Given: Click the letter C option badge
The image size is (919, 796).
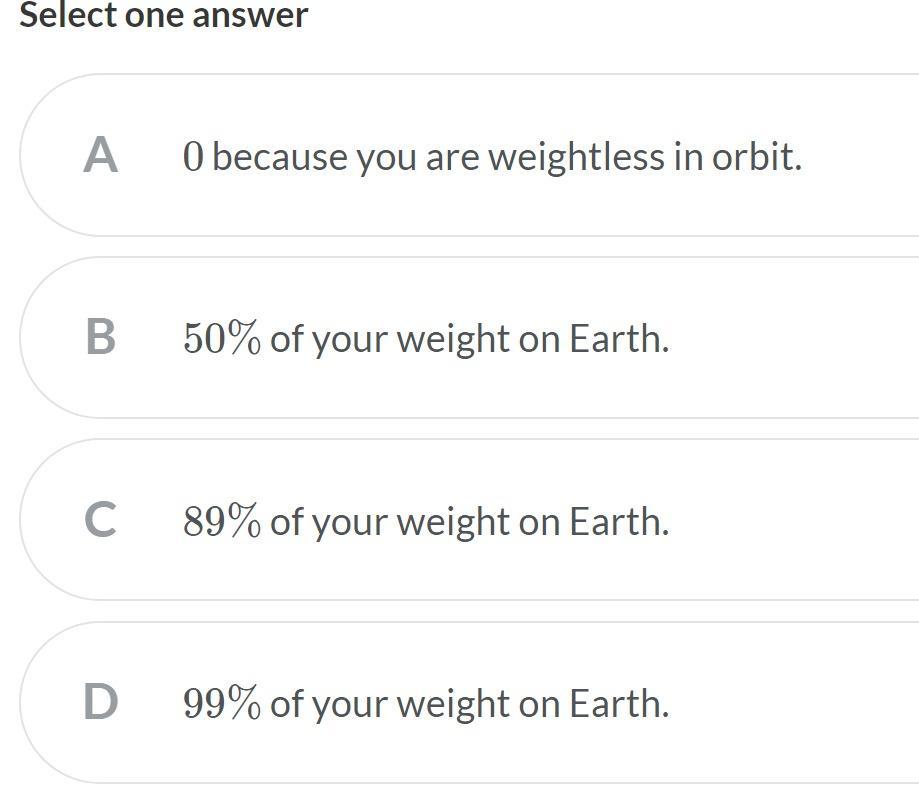Looking at the screenshot, I should (x=100, y=520).
